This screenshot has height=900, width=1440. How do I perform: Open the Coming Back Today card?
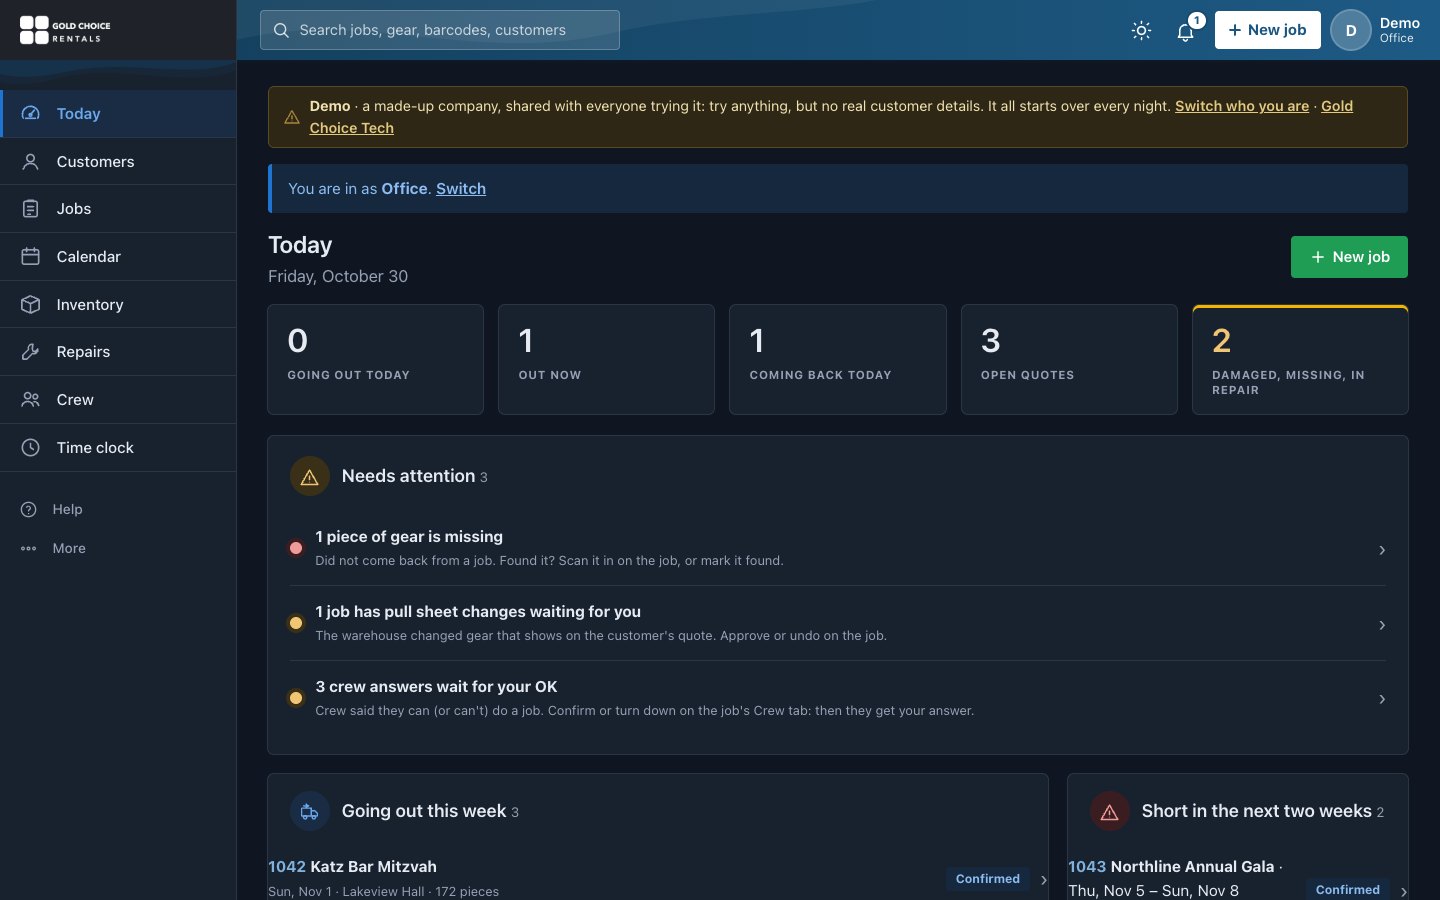tap(838, 359)
